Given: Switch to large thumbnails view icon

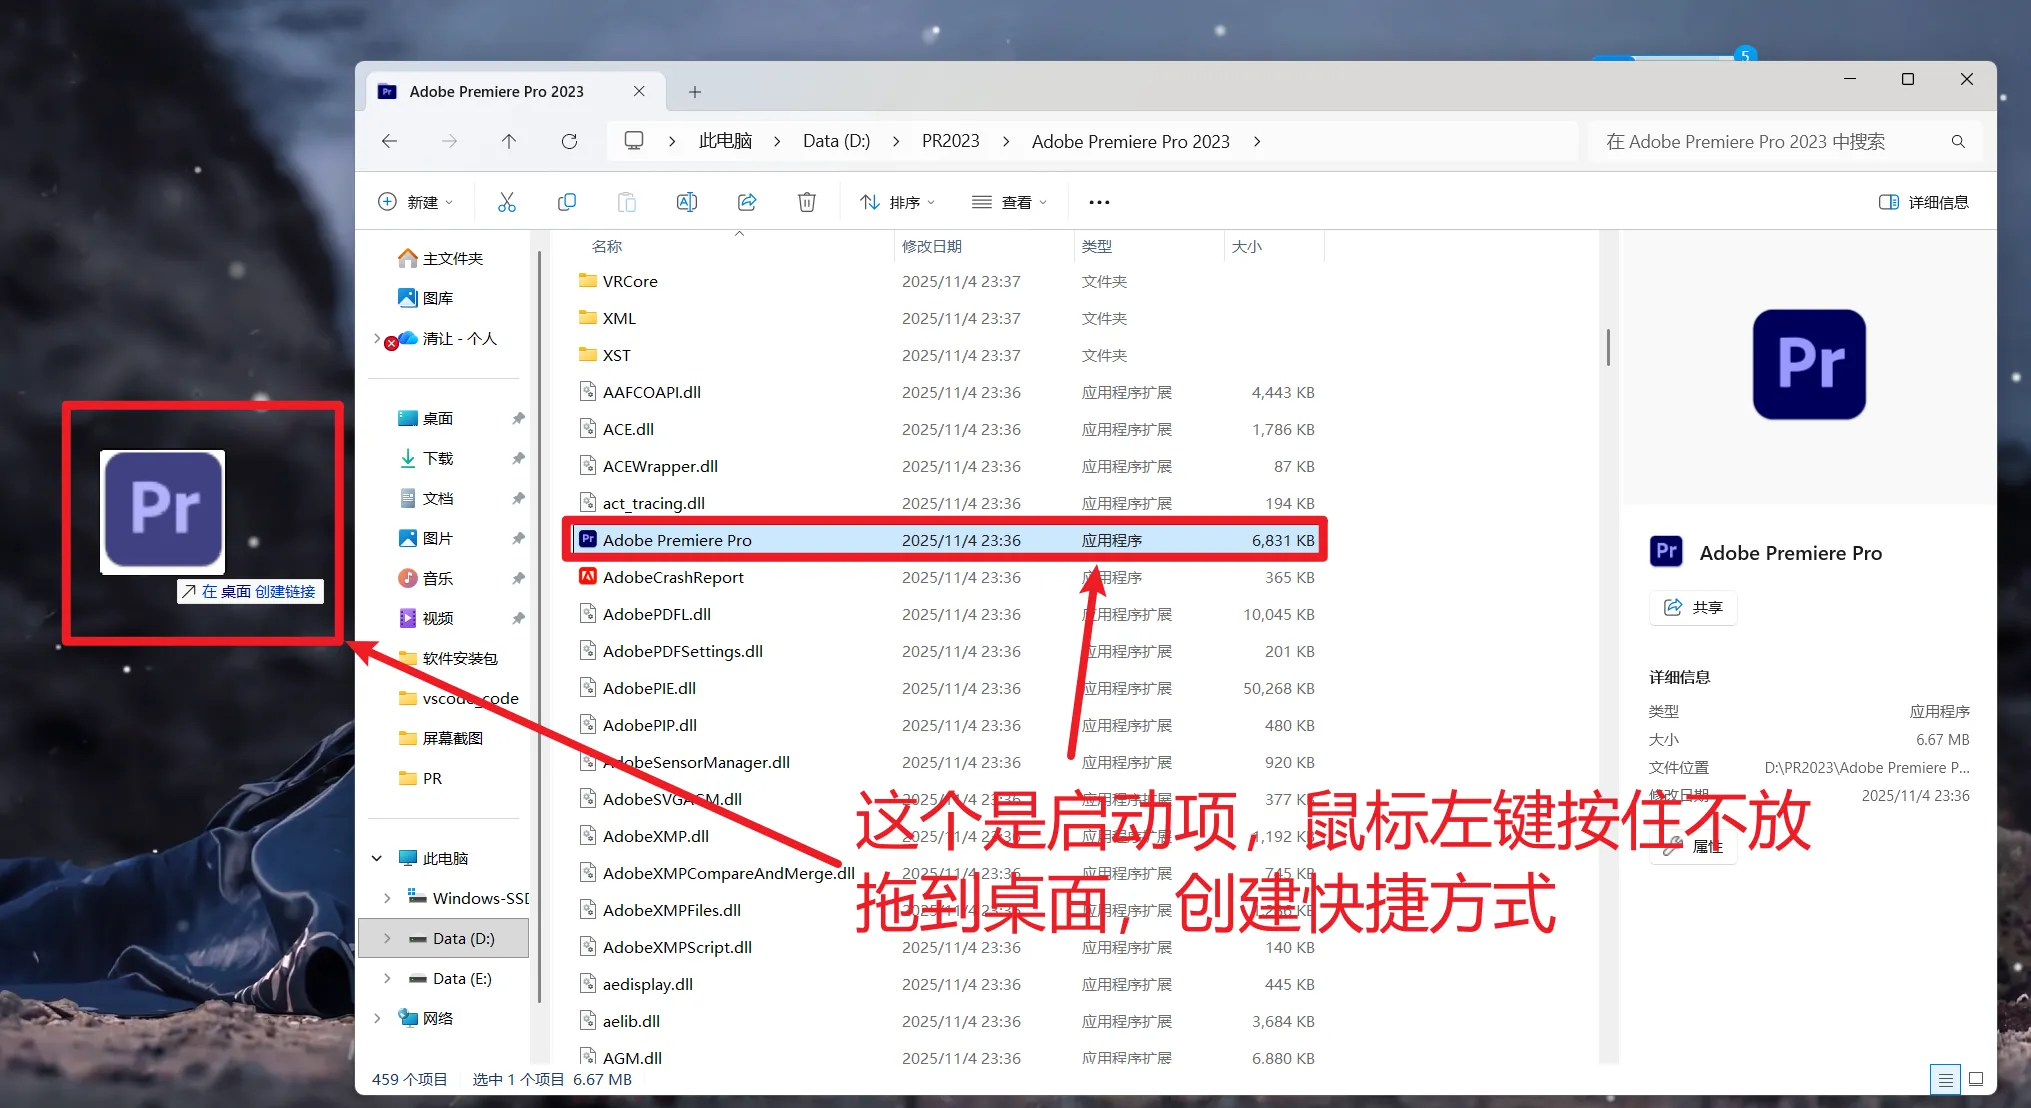Looking at the screenshot, I should [1976, 1079].
